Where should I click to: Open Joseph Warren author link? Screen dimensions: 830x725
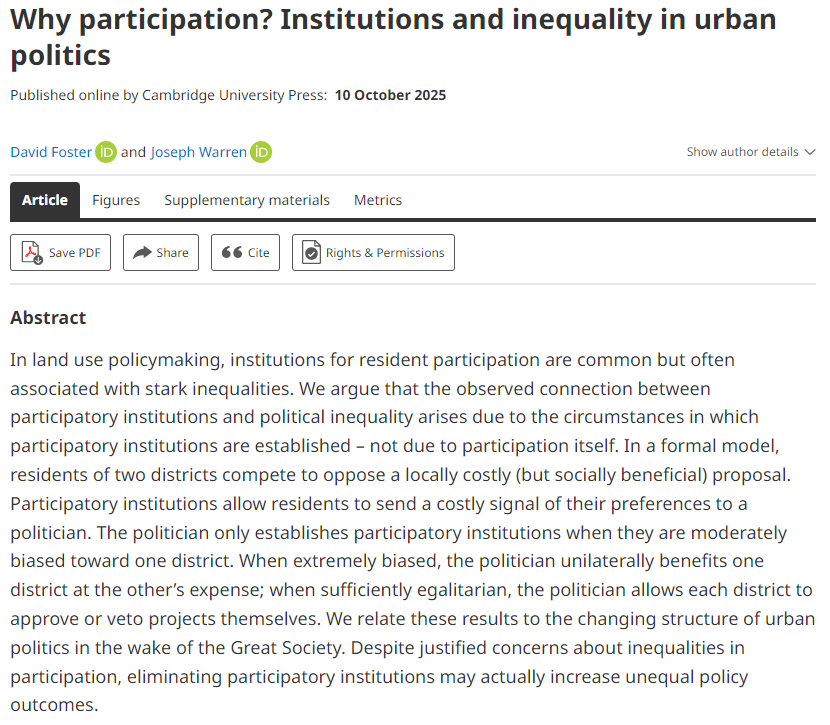pos(198,152)
